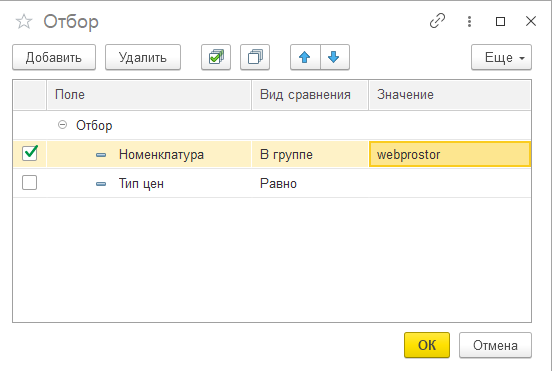Copy link to this form icon

pos(438,21)
